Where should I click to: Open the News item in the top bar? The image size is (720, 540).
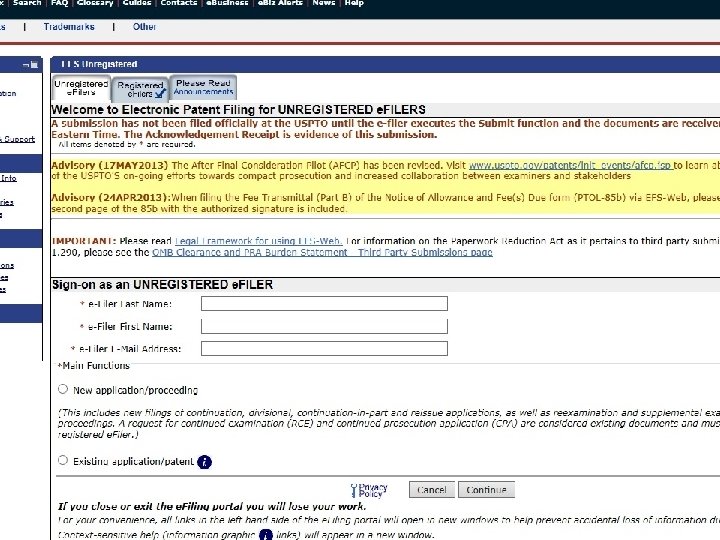coord(324,3)
